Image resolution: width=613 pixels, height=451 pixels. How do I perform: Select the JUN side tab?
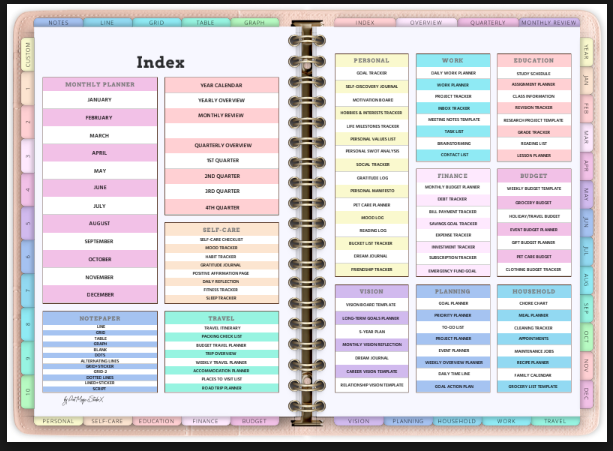tap(586, 222)
